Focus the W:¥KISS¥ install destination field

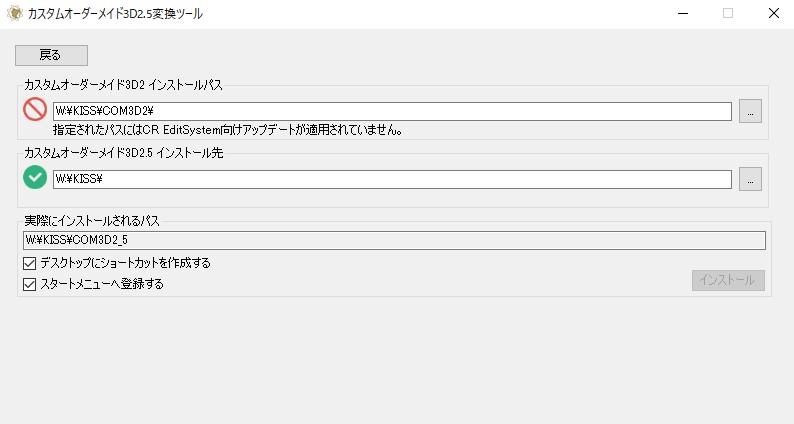pyautogui.click(x=392, y=179)
